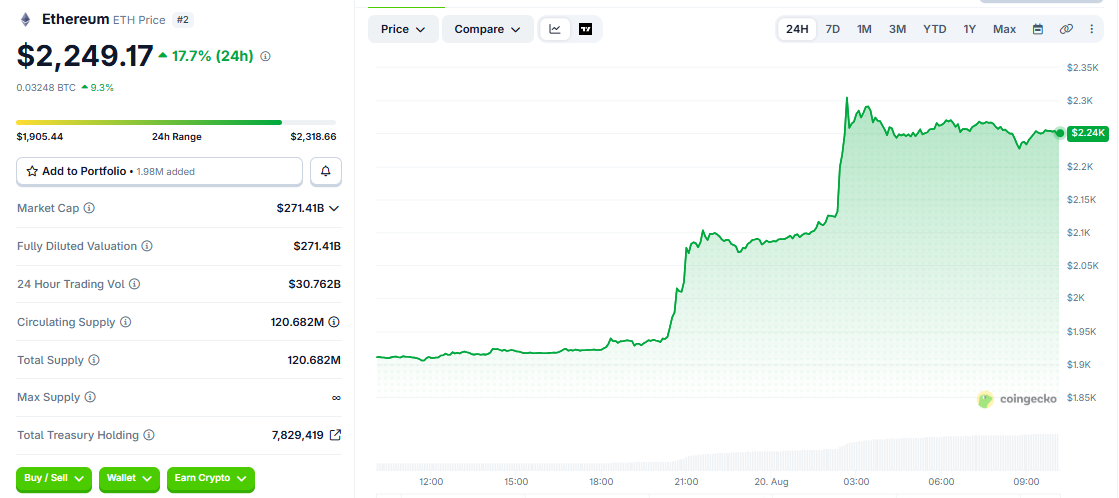Open the 24h price change info icon
This screenshot has width=1119, height=498.
[x=265, y=56]
